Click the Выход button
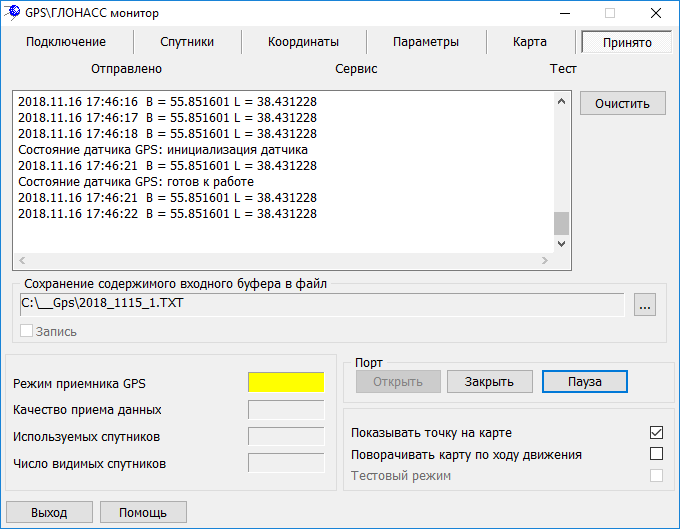 49,512
